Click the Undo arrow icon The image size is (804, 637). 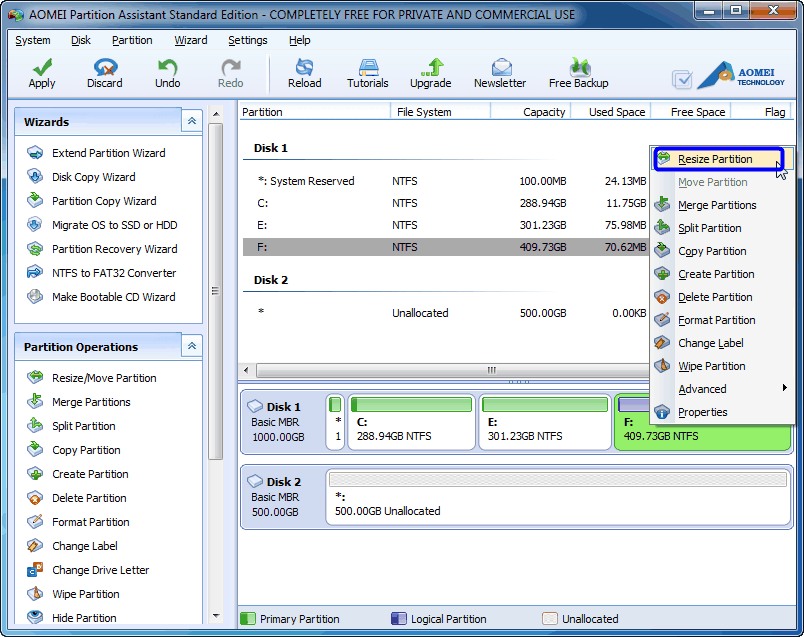pyautogui.click(x=167, y=67)
